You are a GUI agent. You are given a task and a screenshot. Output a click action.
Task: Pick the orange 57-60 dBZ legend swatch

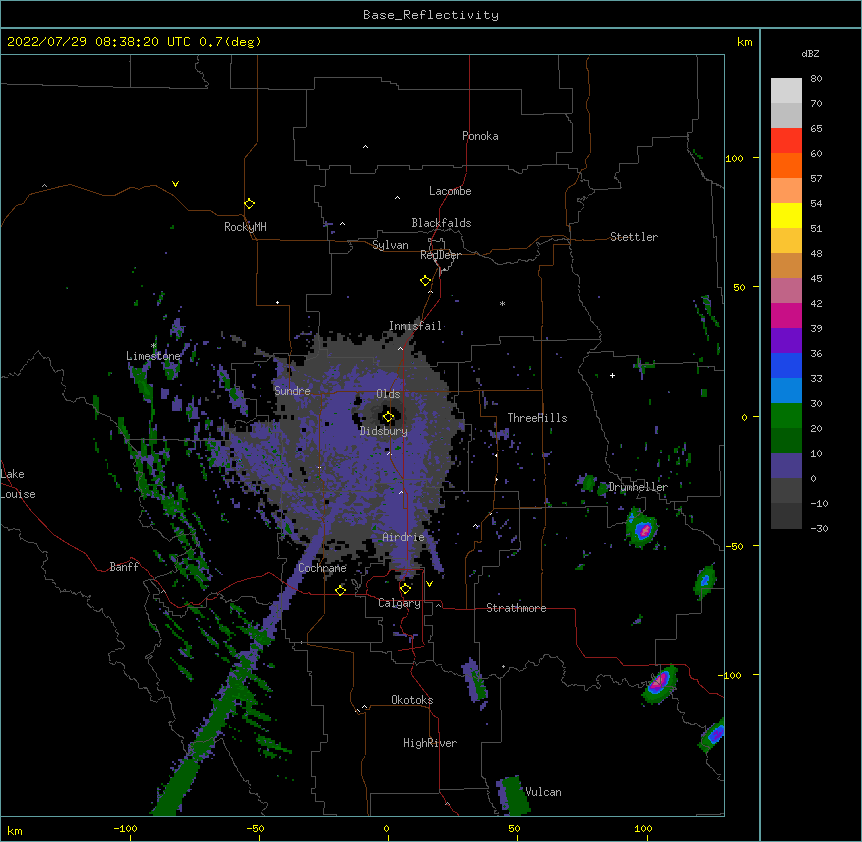pos(786,165)
